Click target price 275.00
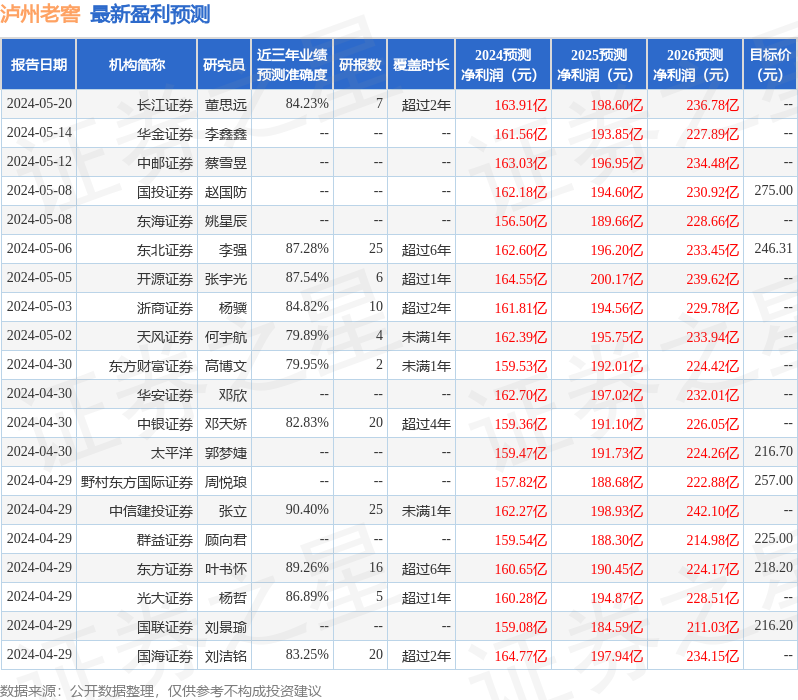 (x=773, y=190)
